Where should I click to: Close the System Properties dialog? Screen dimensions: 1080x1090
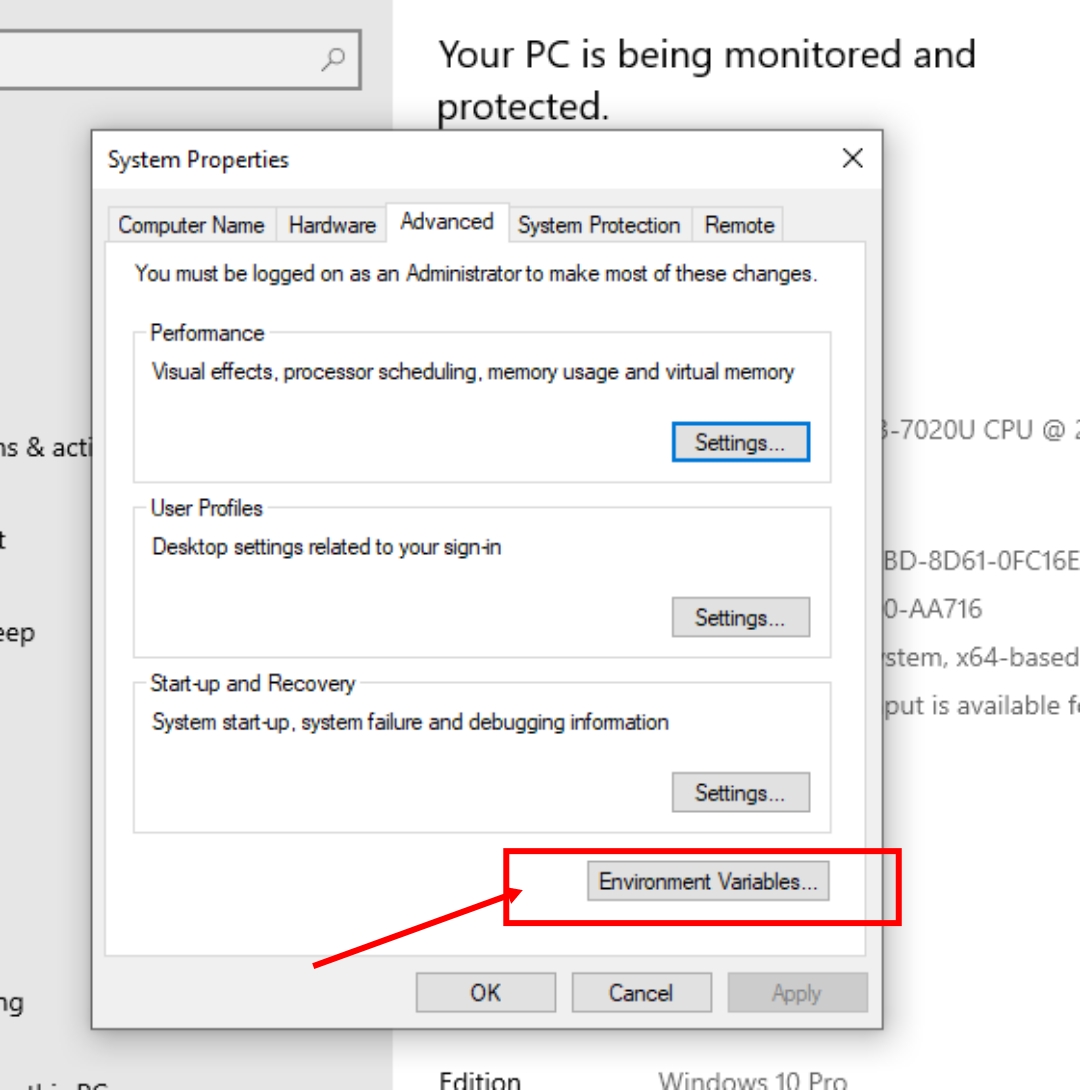[x=852, y=158]
